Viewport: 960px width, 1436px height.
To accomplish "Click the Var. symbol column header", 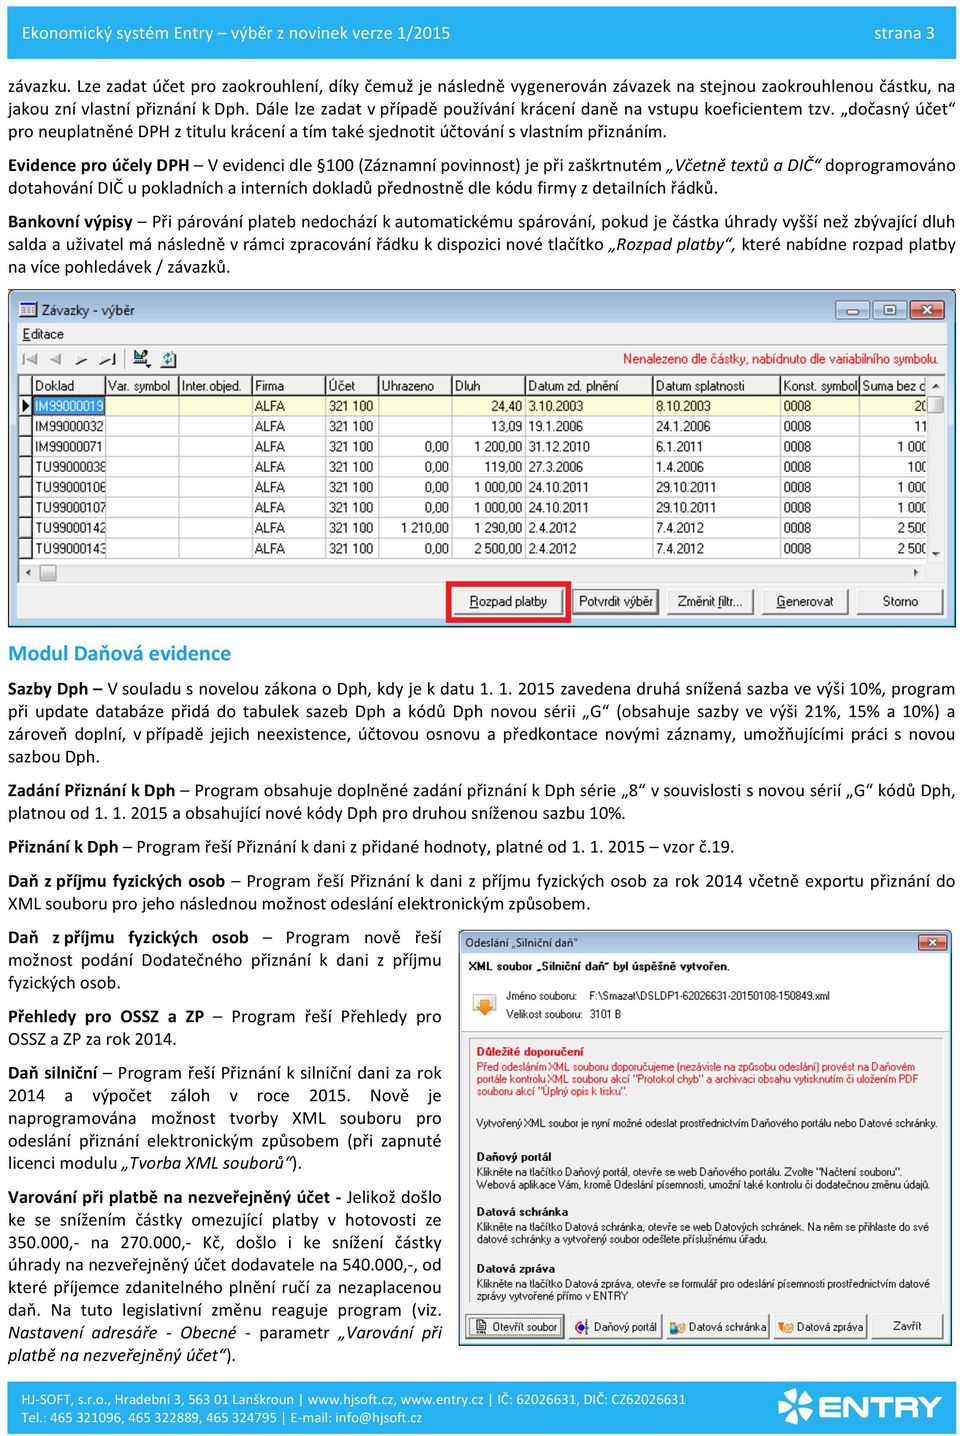I will click(141, 385).
